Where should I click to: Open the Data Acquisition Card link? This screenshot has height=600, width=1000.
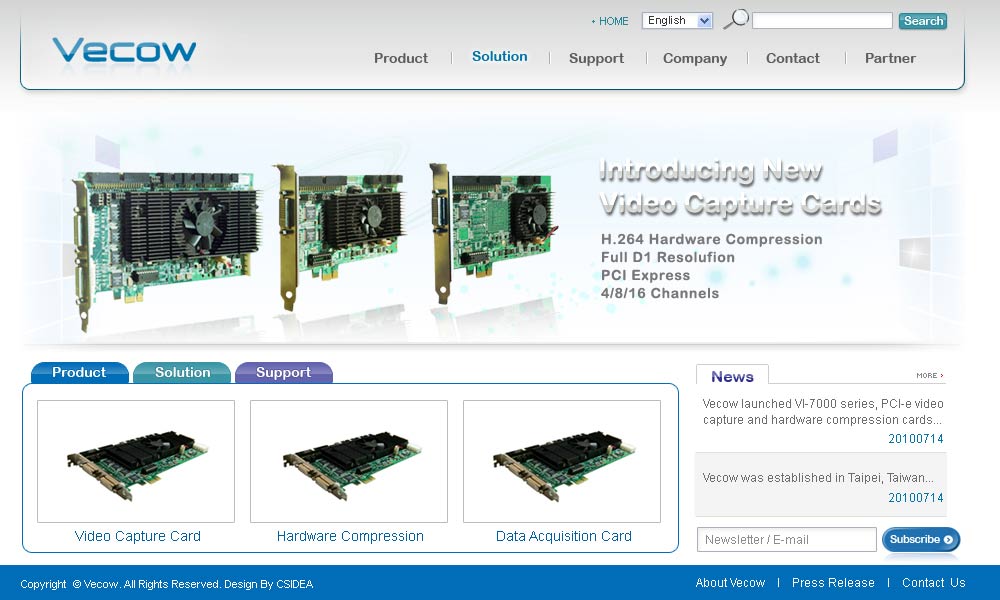point(563,536)
